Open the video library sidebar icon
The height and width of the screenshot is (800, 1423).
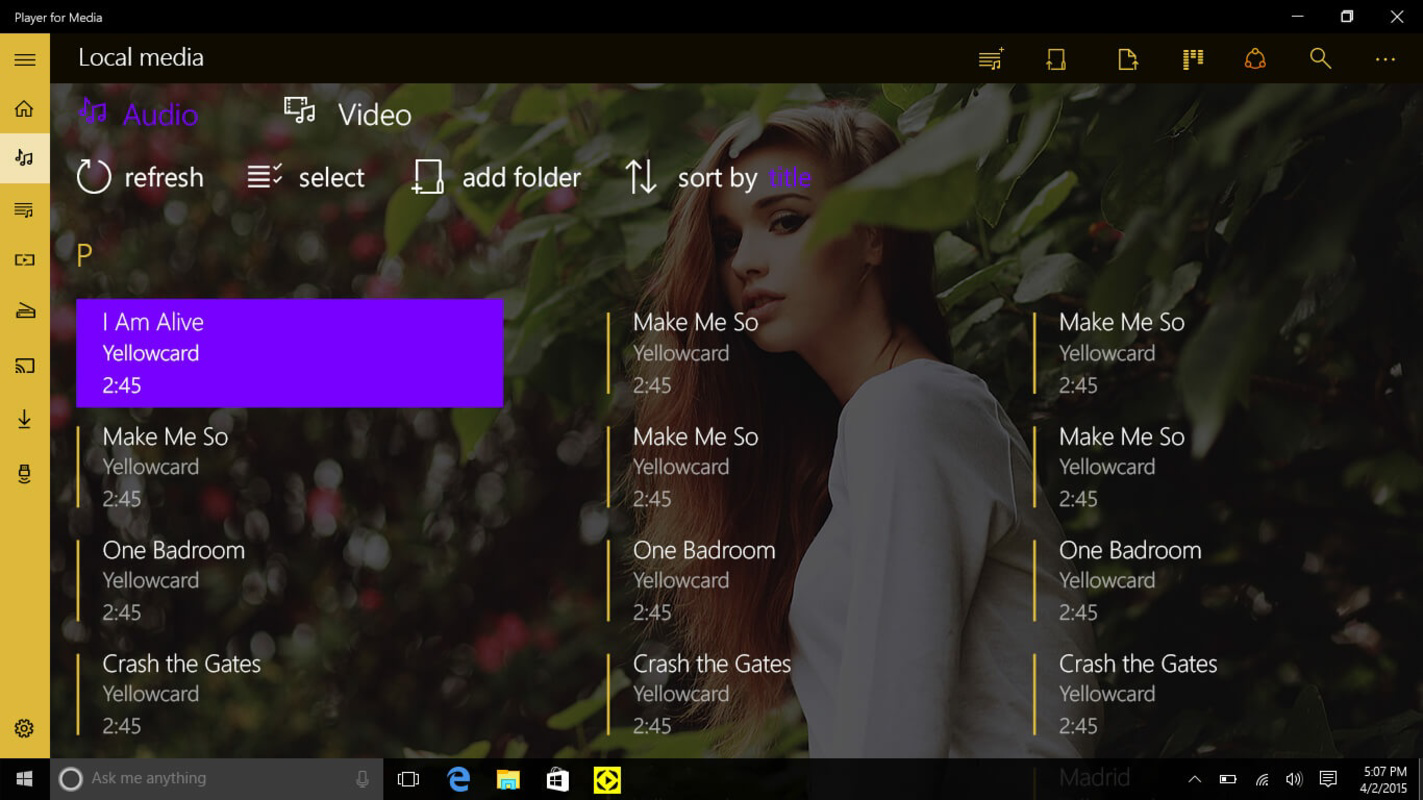click(x=24, y=260)
